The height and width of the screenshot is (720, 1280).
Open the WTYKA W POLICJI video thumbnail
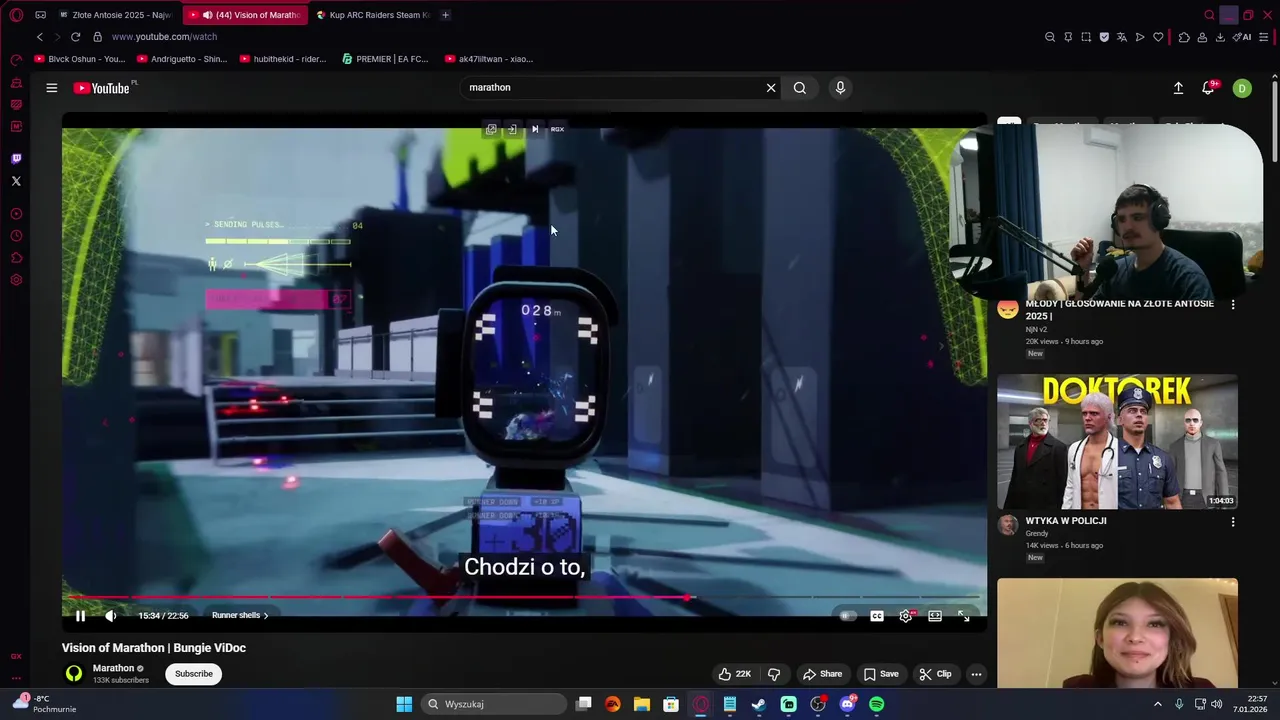click(1117, 441)
